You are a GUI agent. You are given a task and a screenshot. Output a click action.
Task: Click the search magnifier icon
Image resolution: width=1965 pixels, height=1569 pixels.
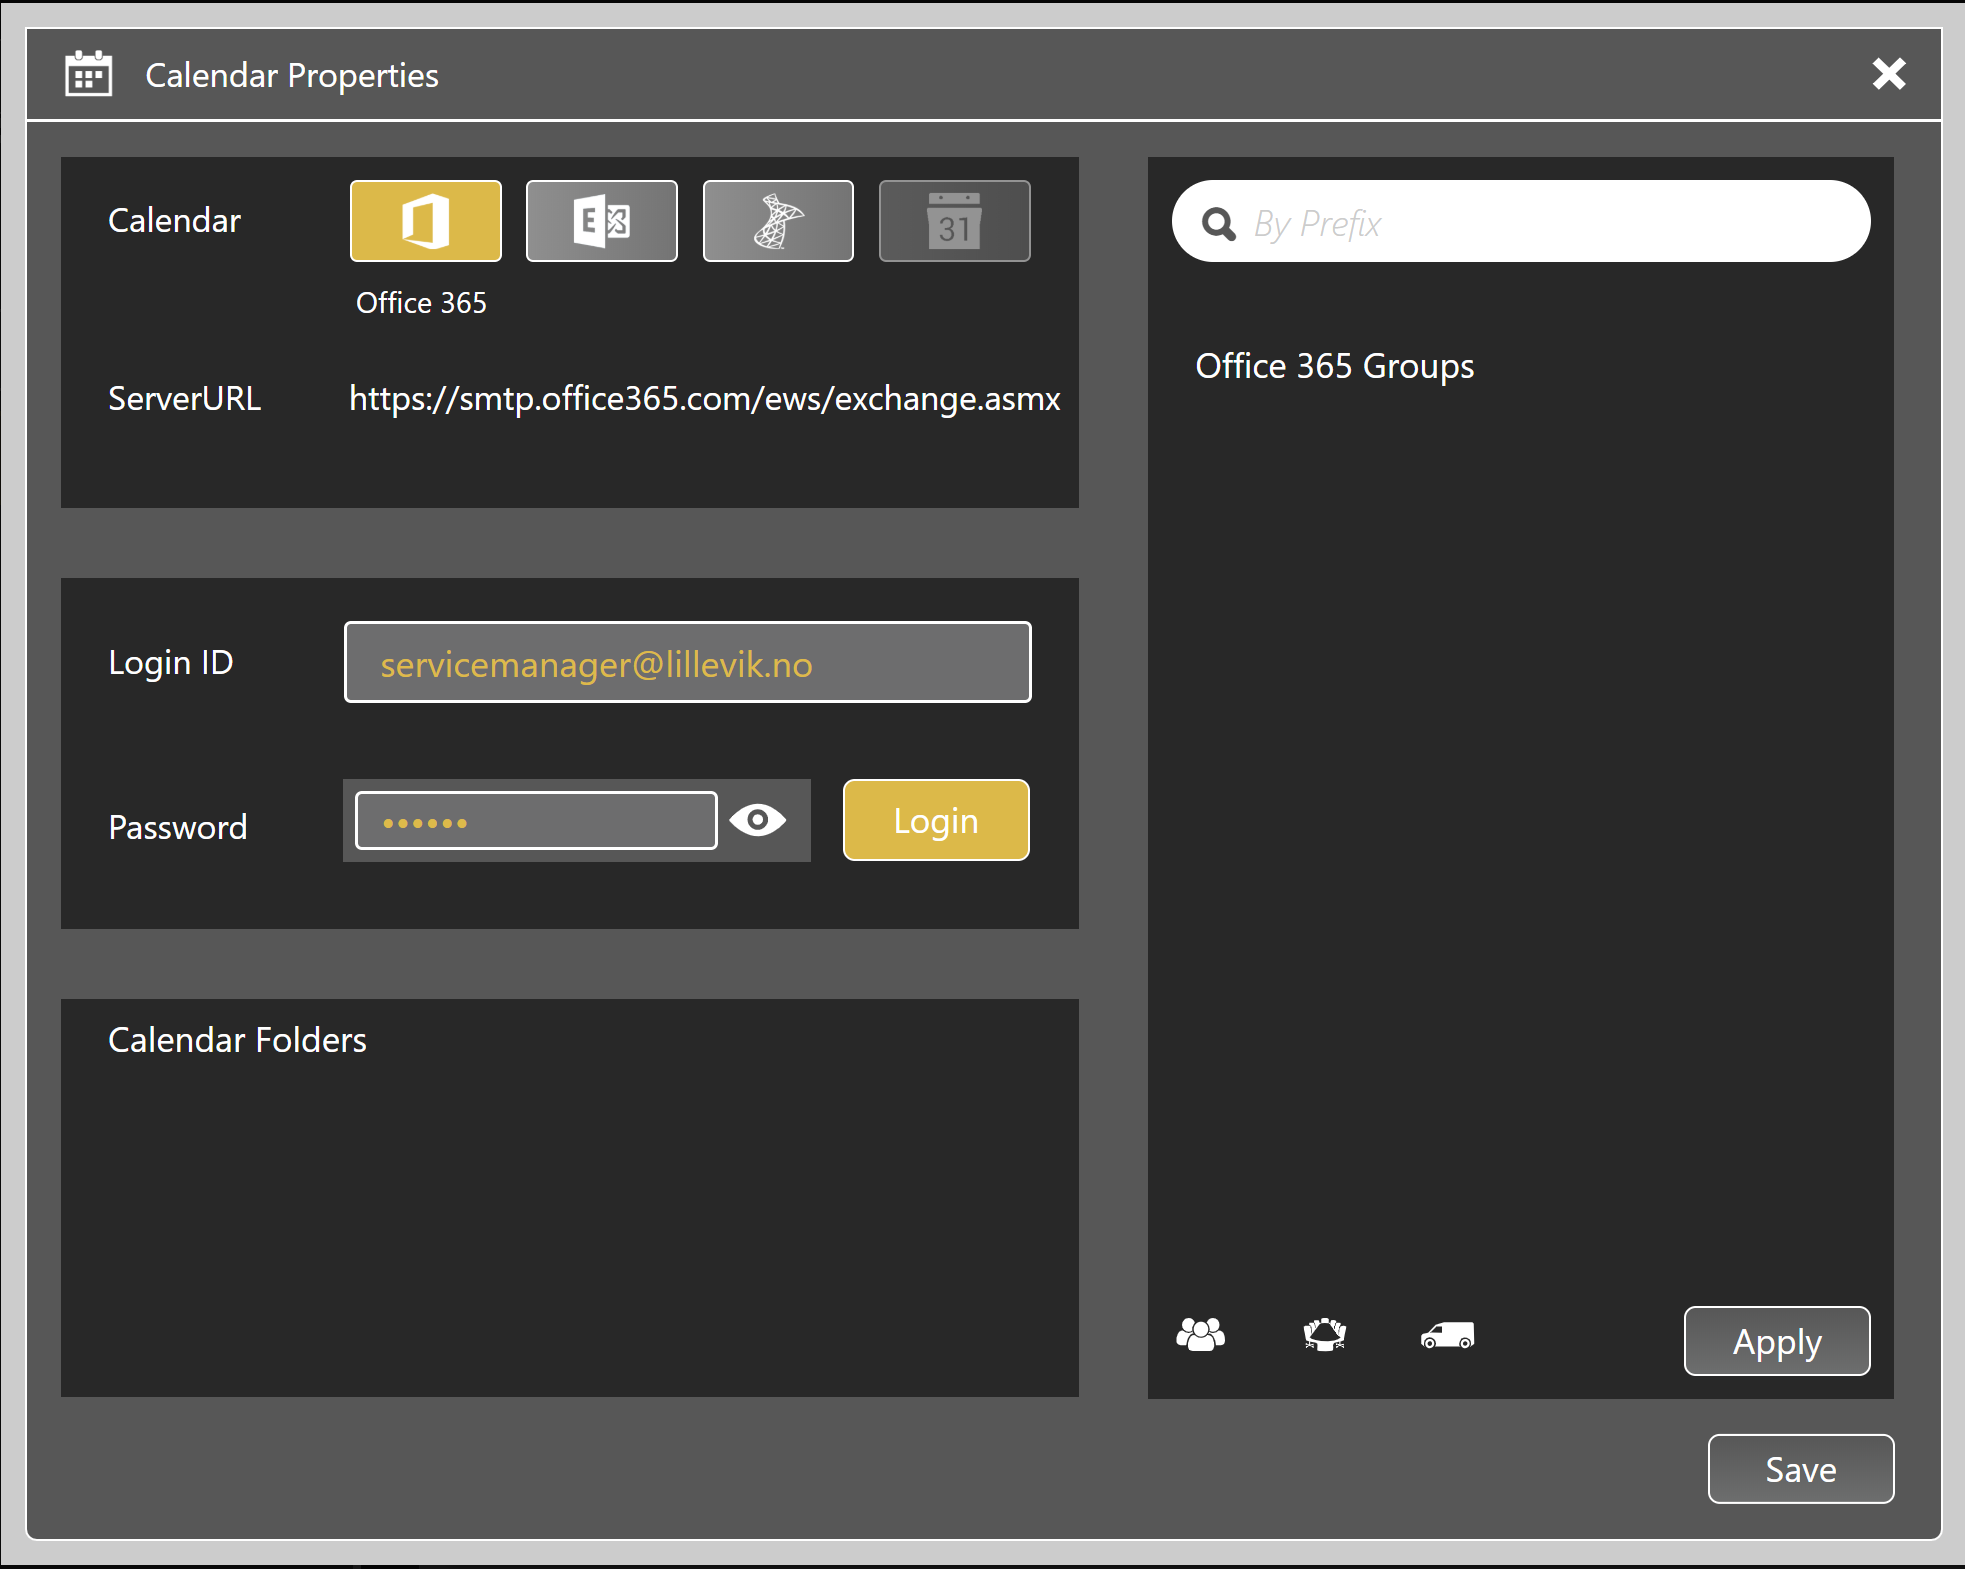[x=1218, y=224]
